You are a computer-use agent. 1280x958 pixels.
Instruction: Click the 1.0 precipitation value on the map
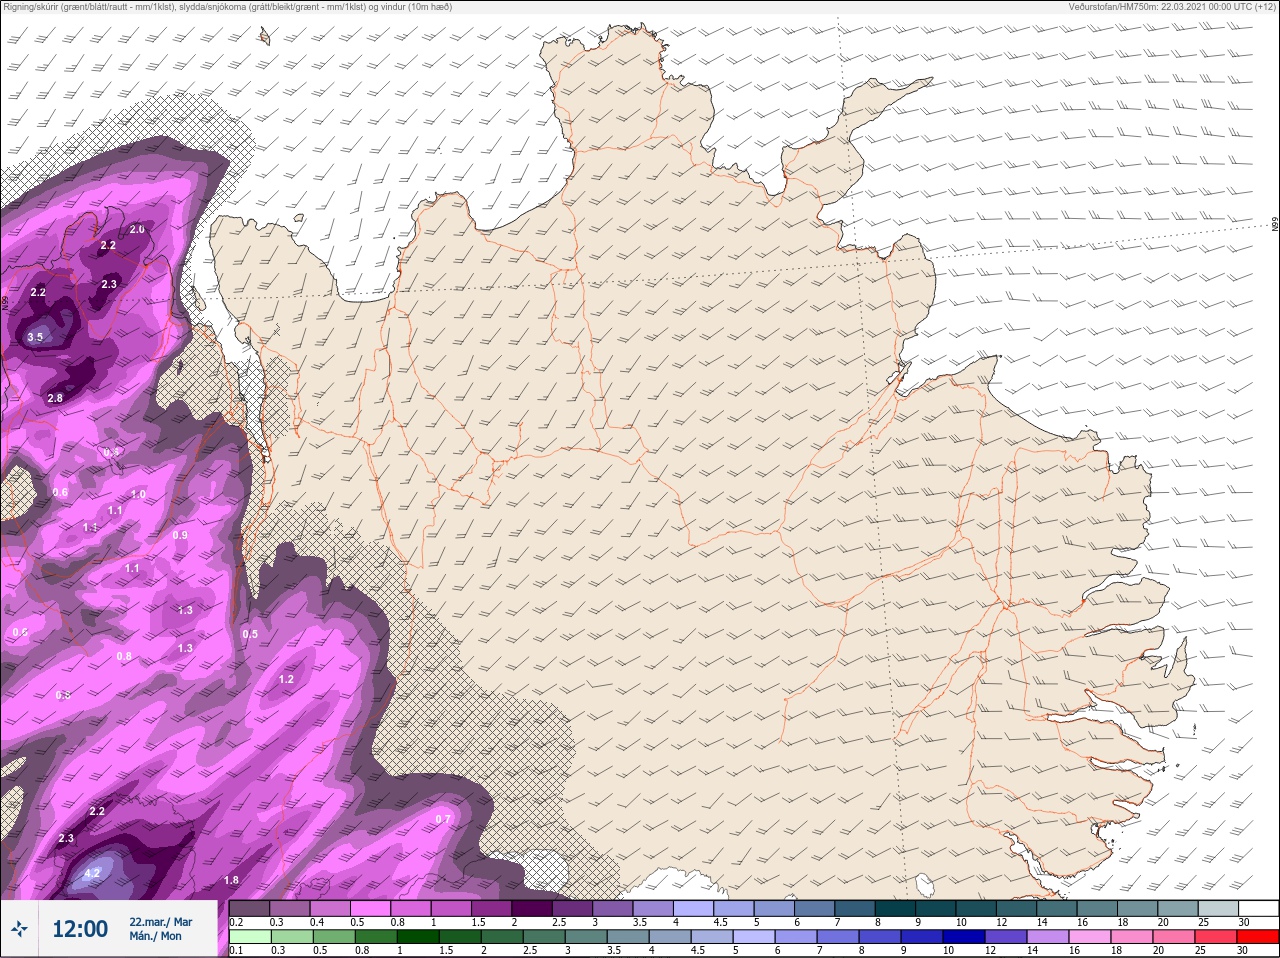(138, 494)
